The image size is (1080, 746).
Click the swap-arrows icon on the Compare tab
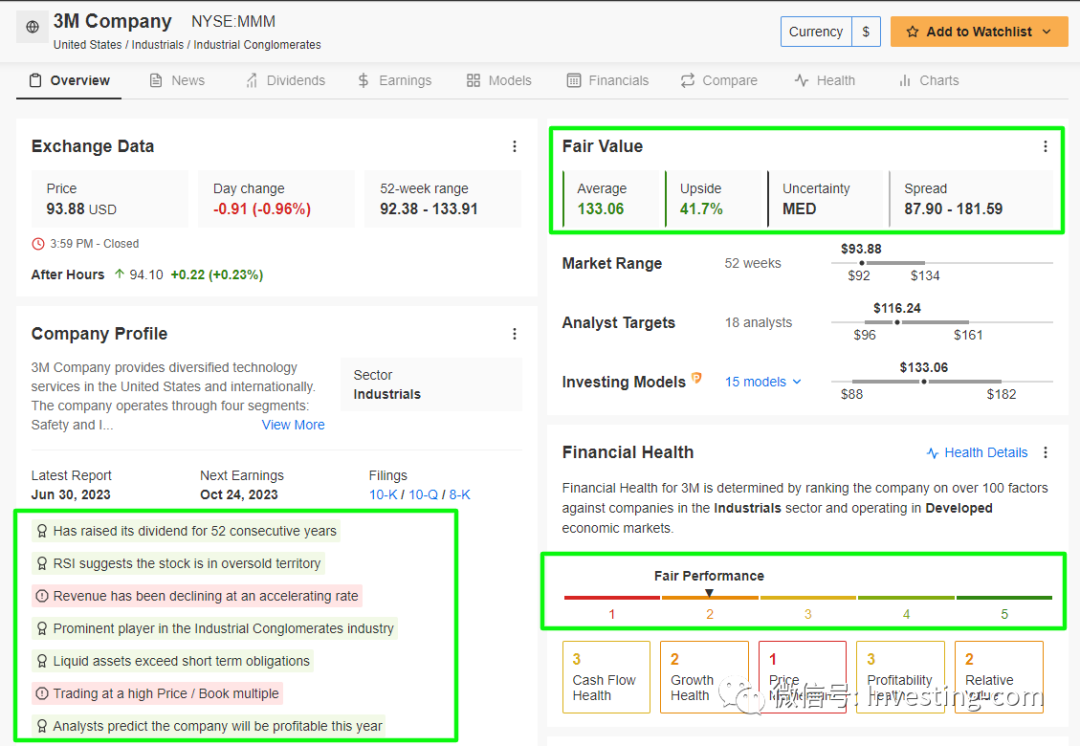point(687,81)
